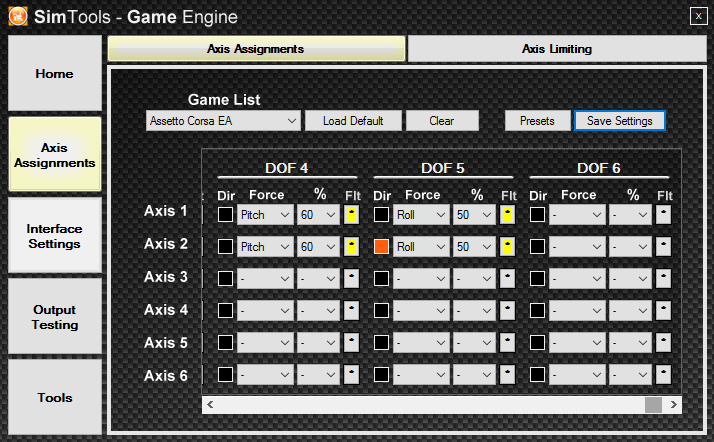
Task: Open Axis 5 DOF 4 percent dropdown
Action: tap(318, 342)
